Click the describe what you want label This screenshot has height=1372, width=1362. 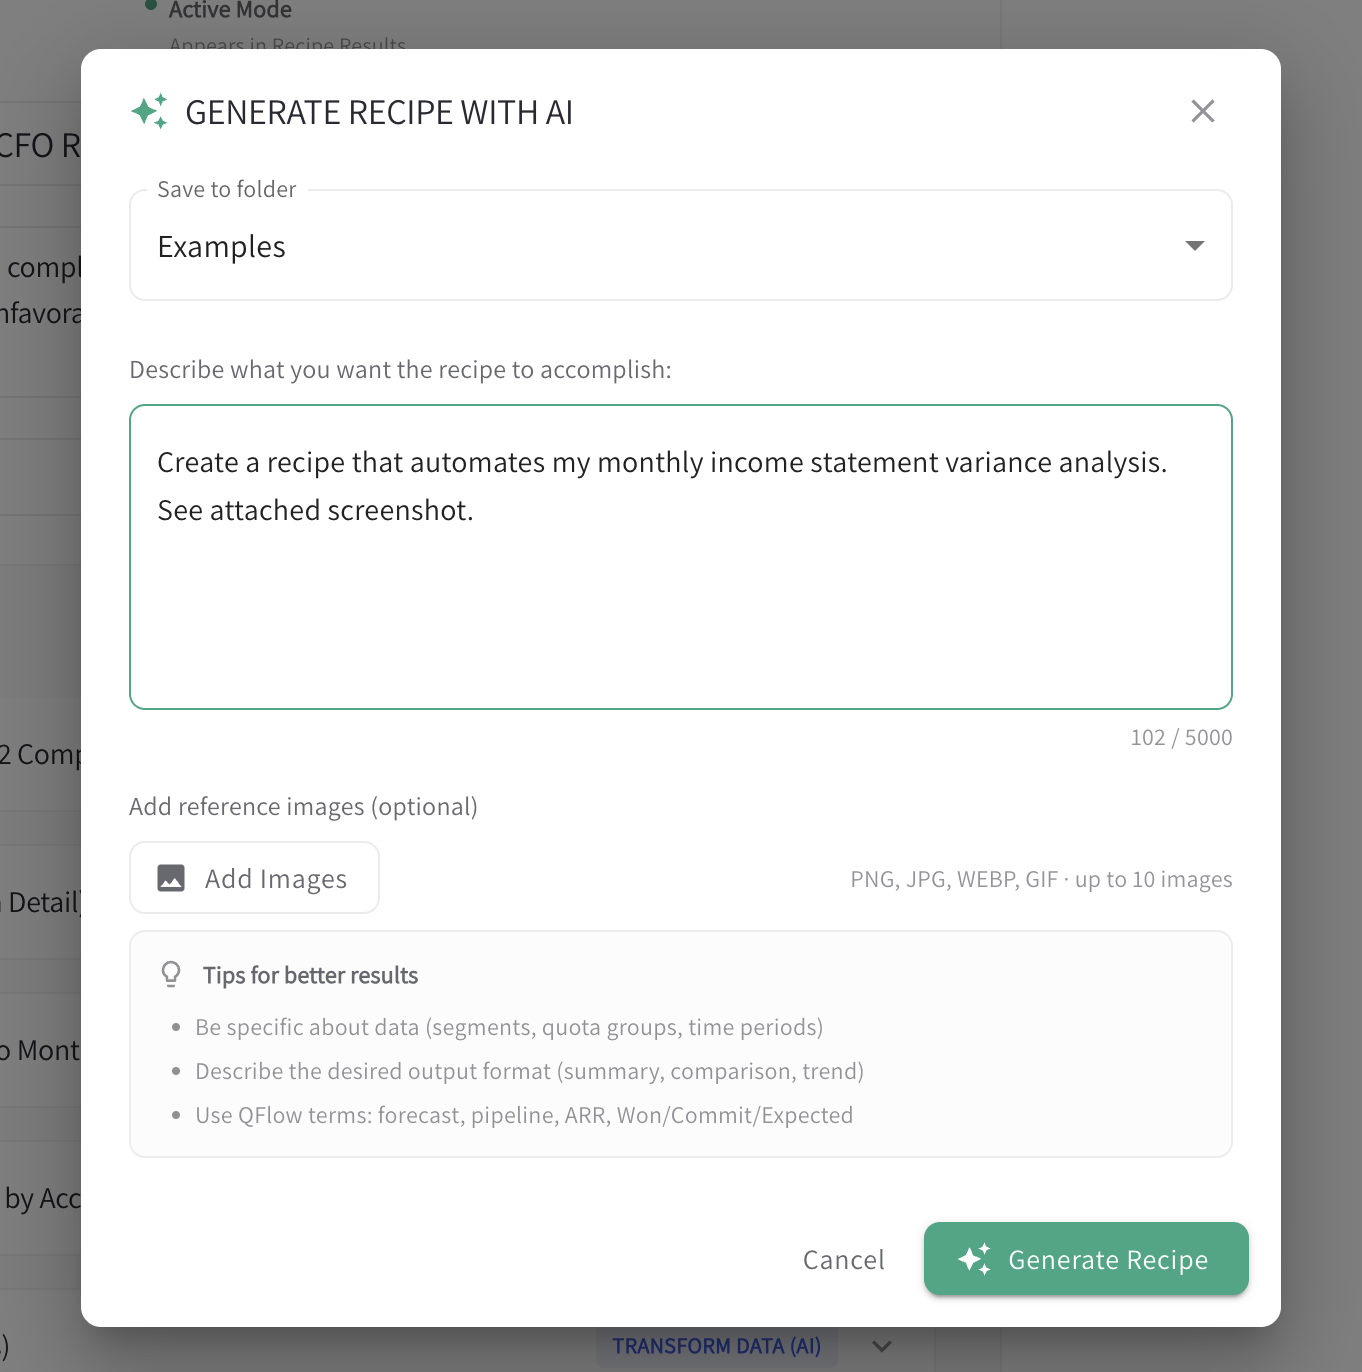click(x=400, y=369)
